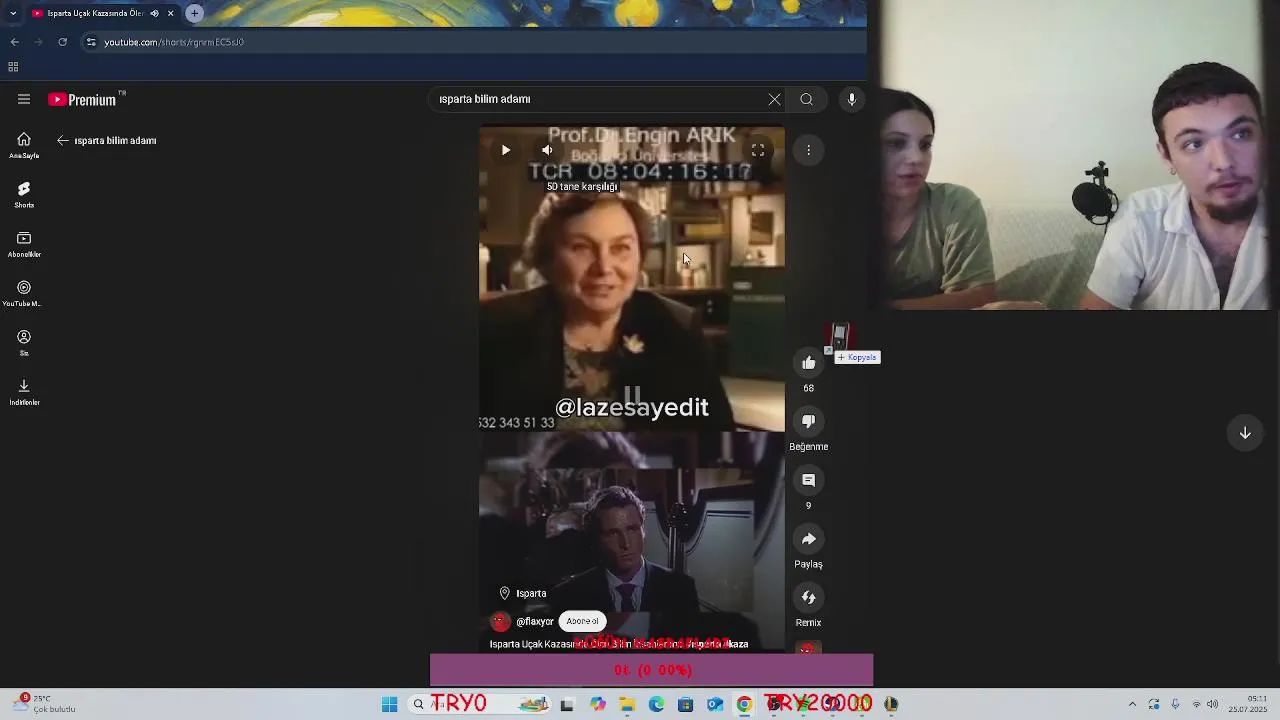Image resolution: width=1280 pixels, height=720 pixels.
Task: Open the Isparta location tag
Action: (x=523, y=593)
